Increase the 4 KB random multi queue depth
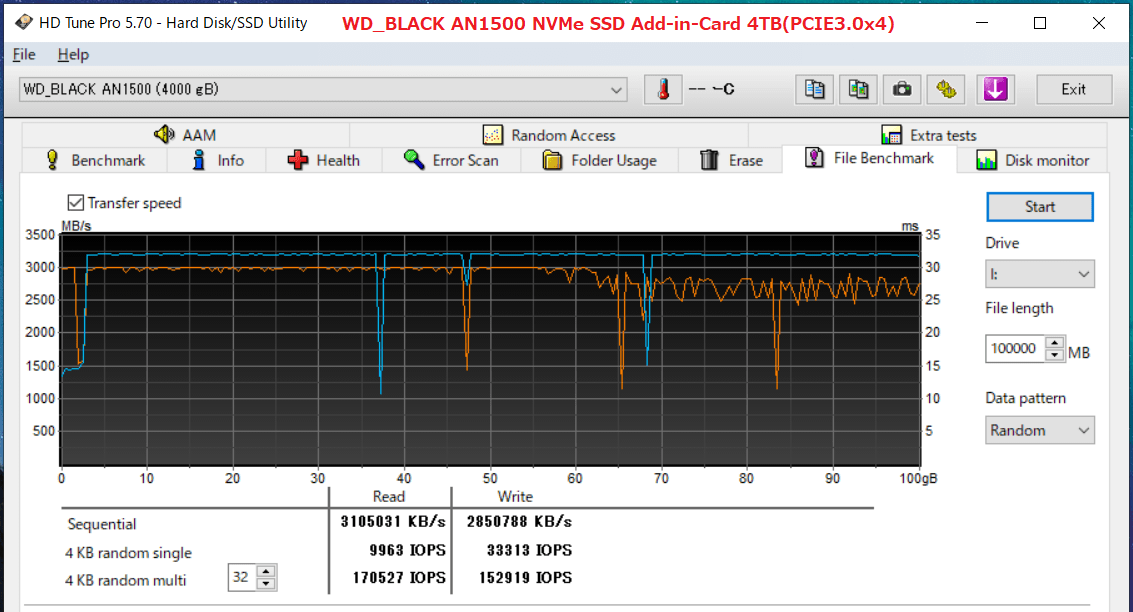This screenshot has height=612, width=1133. (x=266, y=572)
